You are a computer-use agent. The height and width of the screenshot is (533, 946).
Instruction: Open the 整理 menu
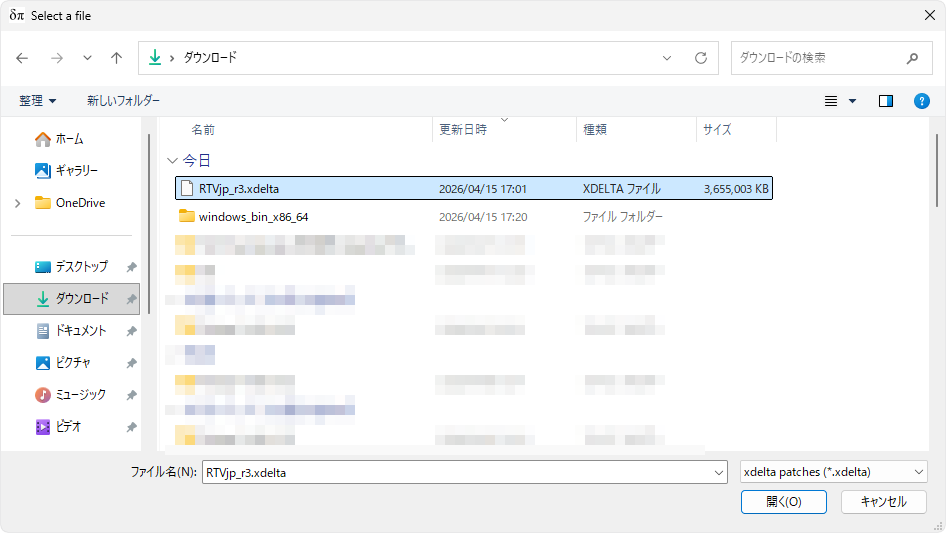[38, 101]
